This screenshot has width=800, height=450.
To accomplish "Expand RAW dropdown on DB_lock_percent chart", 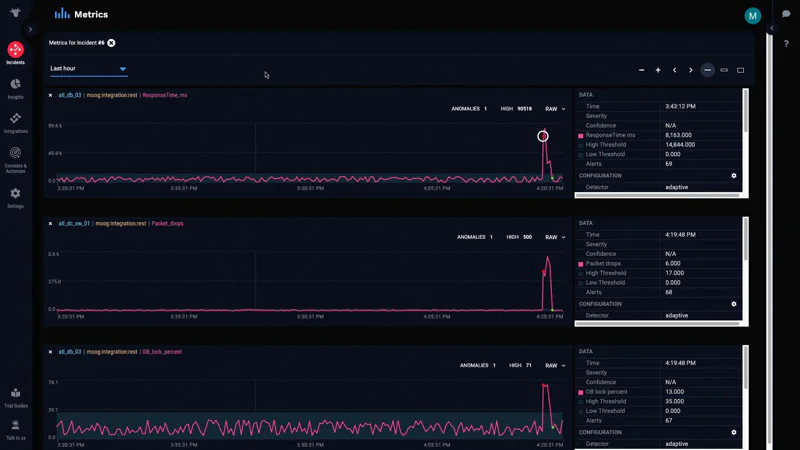I will [x=555, y=366].
